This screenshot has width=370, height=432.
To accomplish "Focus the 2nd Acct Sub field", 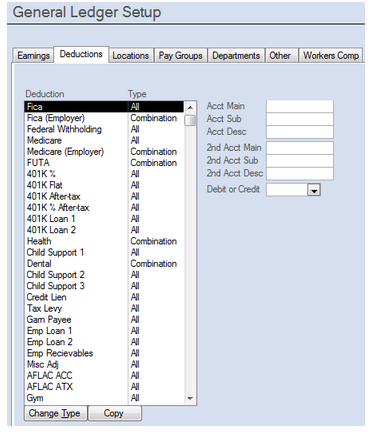I will point(299,161).
